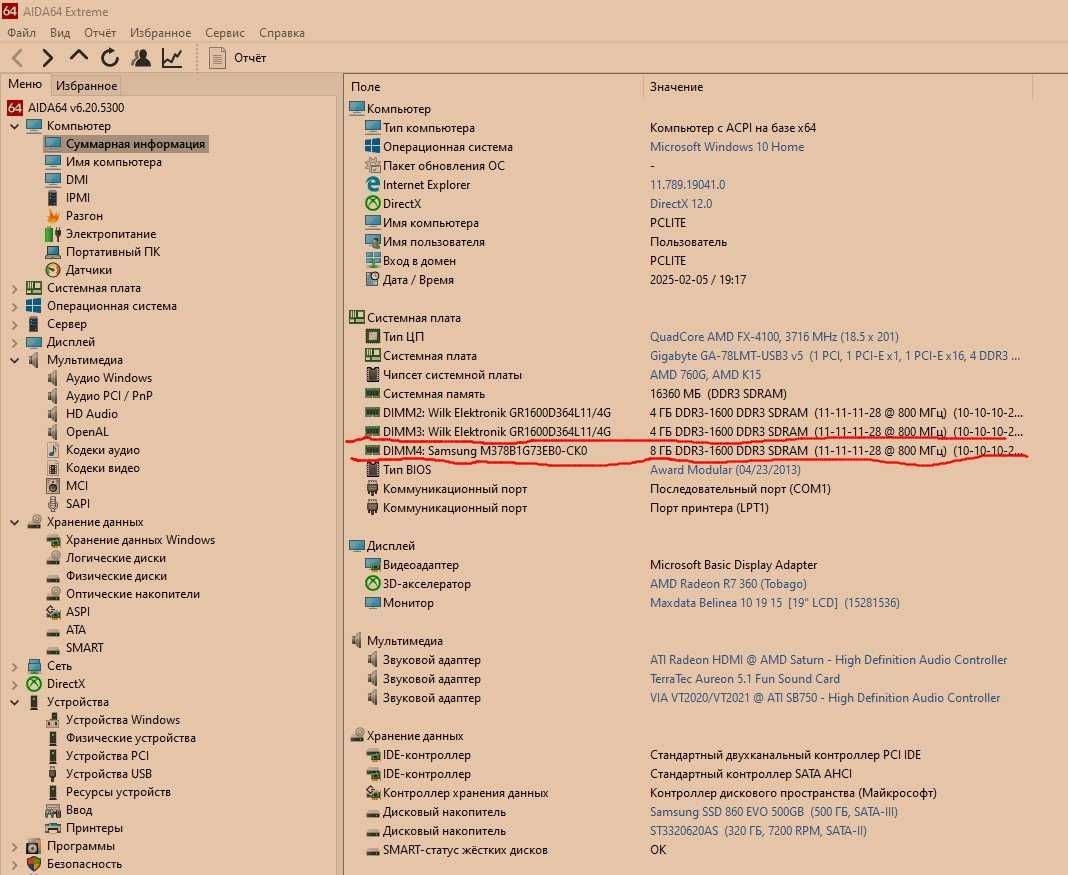
Task: Open the Файл menu
Action: pos(21,33)
